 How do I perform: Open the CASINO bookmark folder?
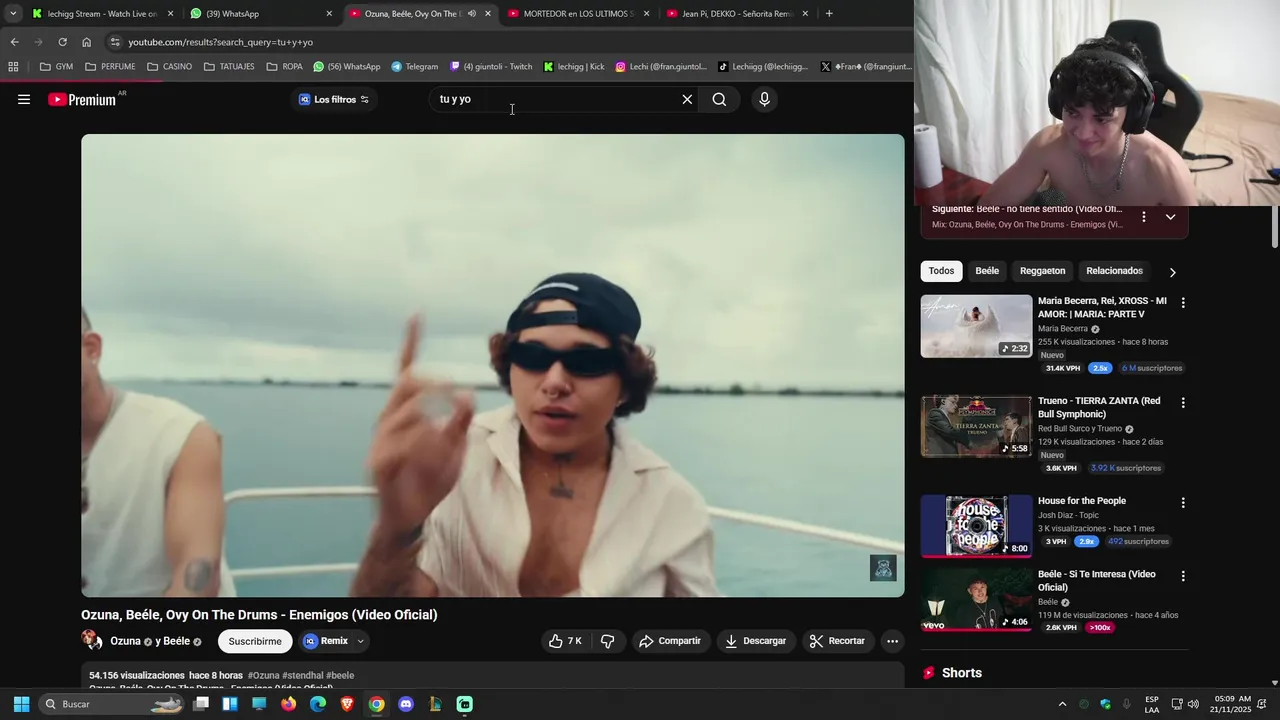click(169, 67)
